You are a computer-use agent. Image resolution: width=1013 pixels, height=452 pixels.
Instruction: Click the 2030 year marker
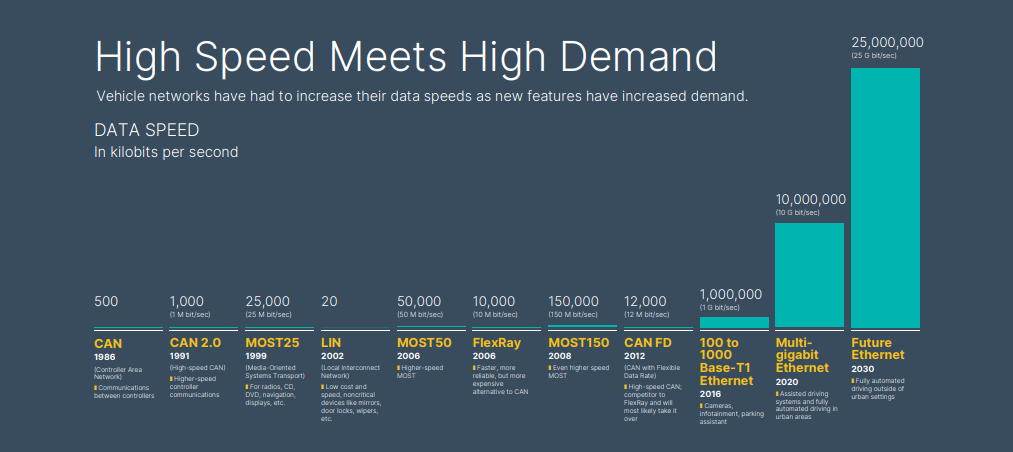pyautogui.click(x=863, y=369)
